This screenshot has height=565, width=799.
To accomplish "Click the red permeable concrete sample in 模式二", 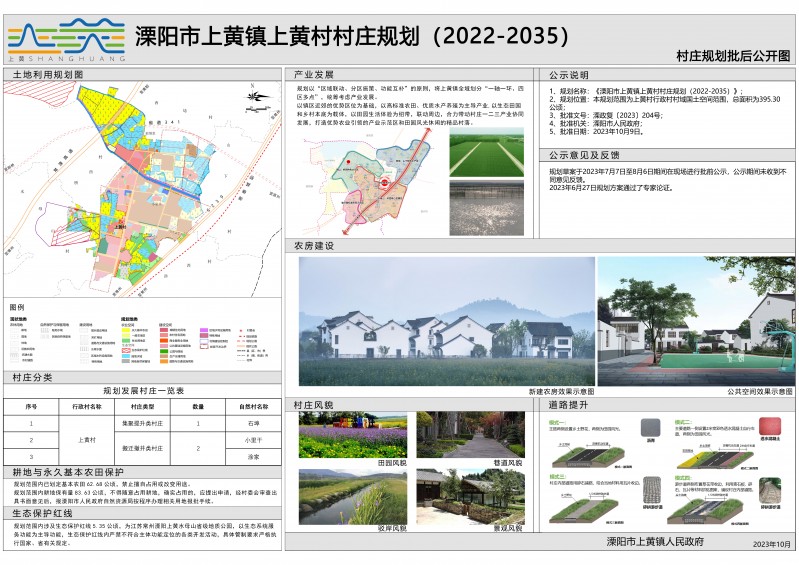I will pyautogui.click(x=770, y=426).
